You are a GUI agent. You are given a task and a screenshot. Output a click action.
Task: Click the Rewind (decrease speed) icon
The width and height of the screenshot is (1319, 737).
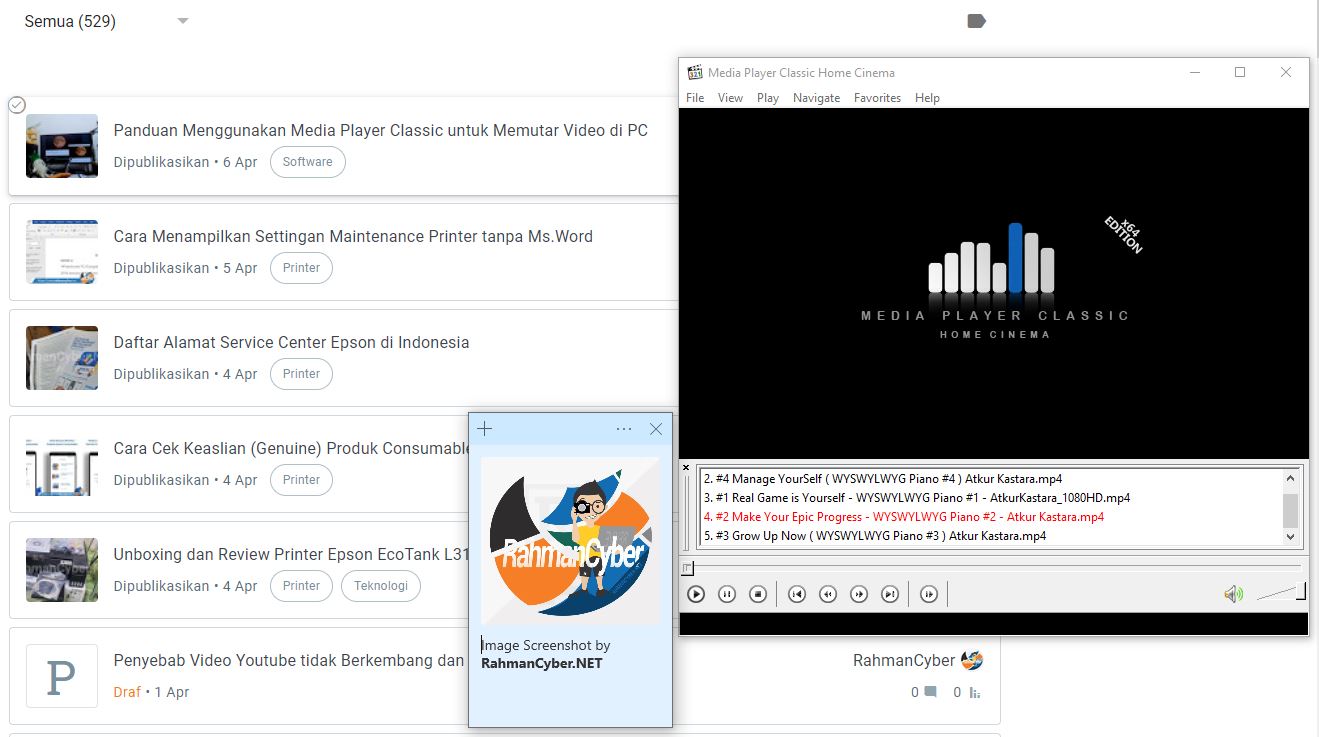pos(828,594)
